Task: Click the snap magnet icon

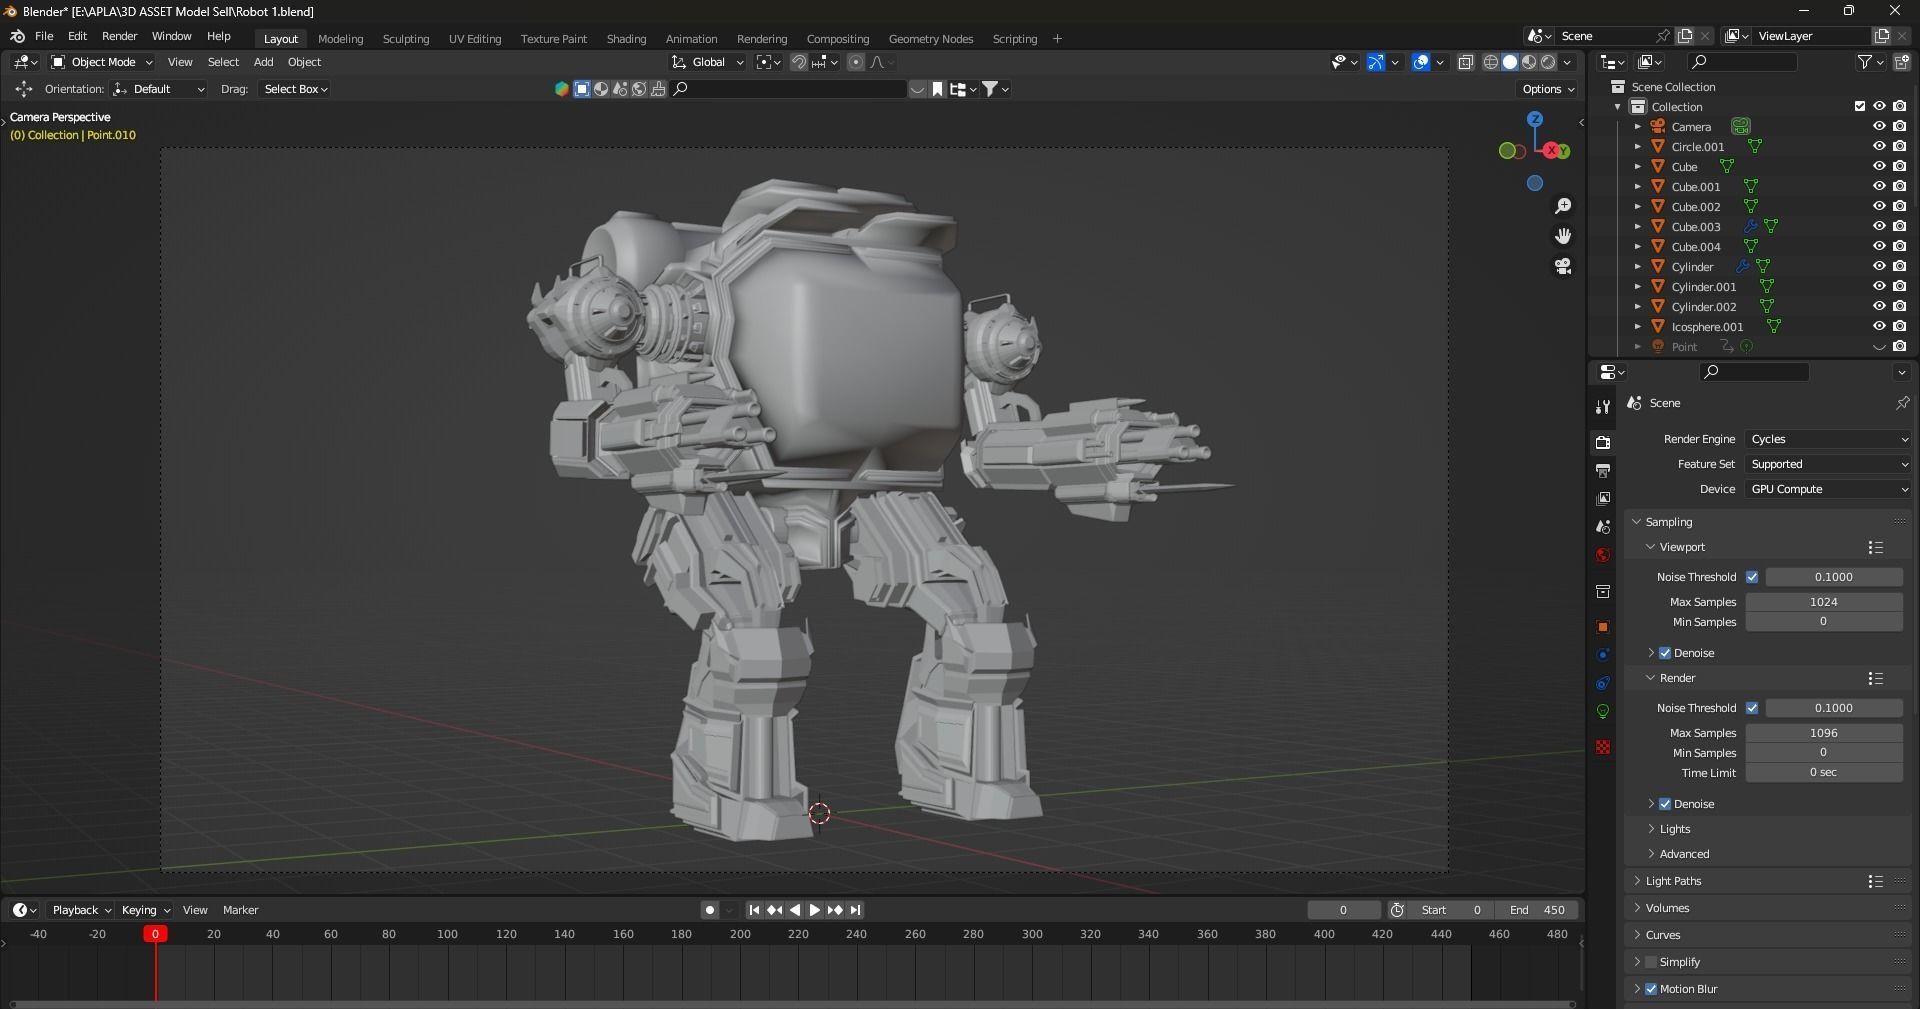Action: point(799,62)
